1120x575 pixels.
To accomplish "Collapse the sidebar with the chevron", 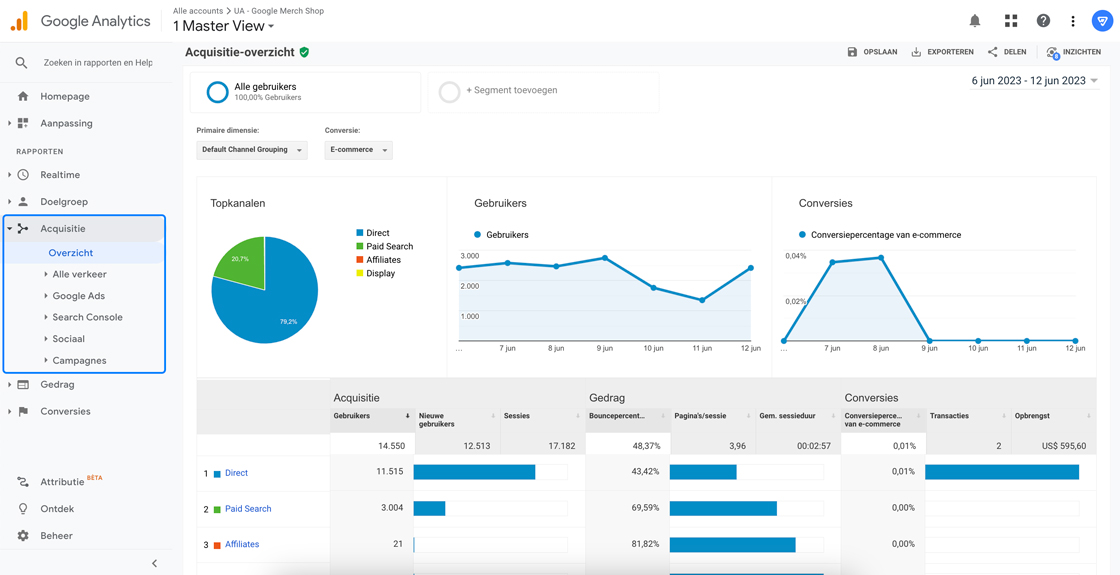I will coord(154,563).
